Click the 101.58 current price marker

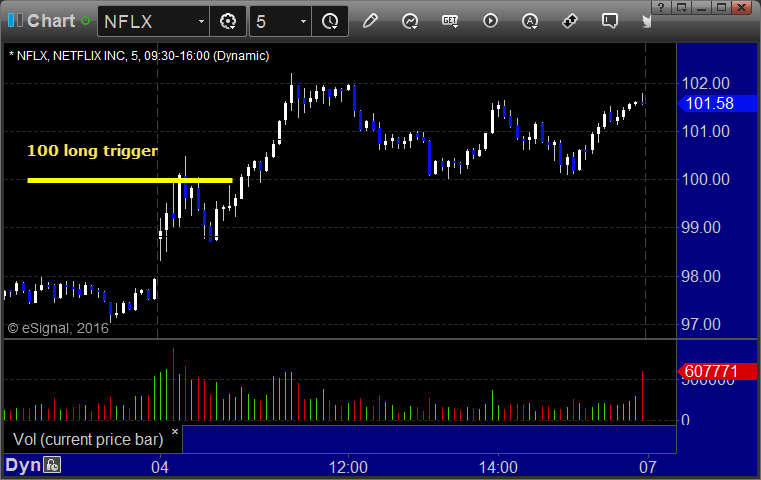click(x=717, y=103)
